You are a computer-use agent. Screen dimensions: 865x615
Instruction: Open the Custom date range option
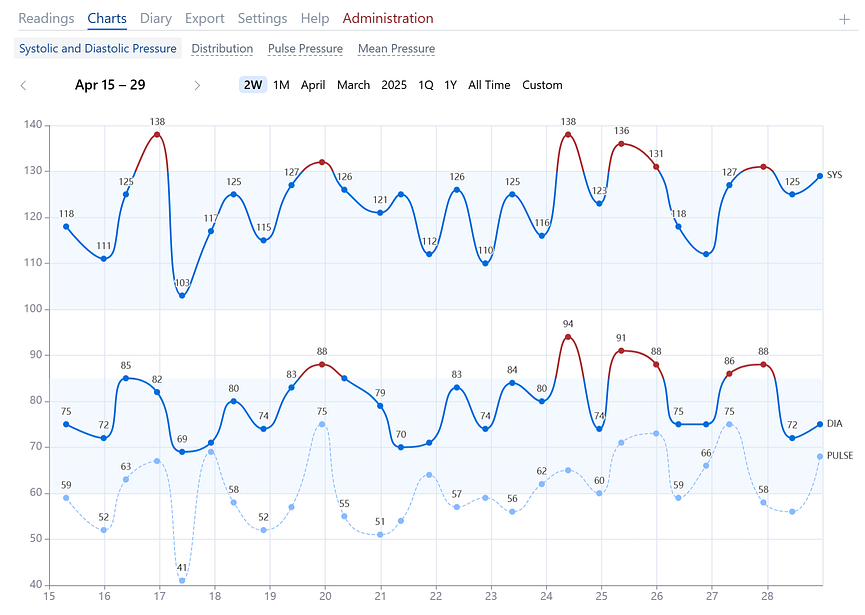coord(542,85)
